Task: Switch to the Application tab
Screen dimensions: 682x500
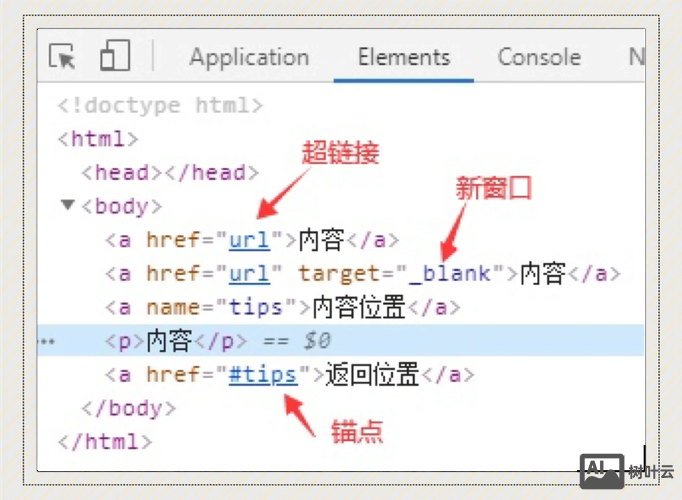Action: click(249, 58)
